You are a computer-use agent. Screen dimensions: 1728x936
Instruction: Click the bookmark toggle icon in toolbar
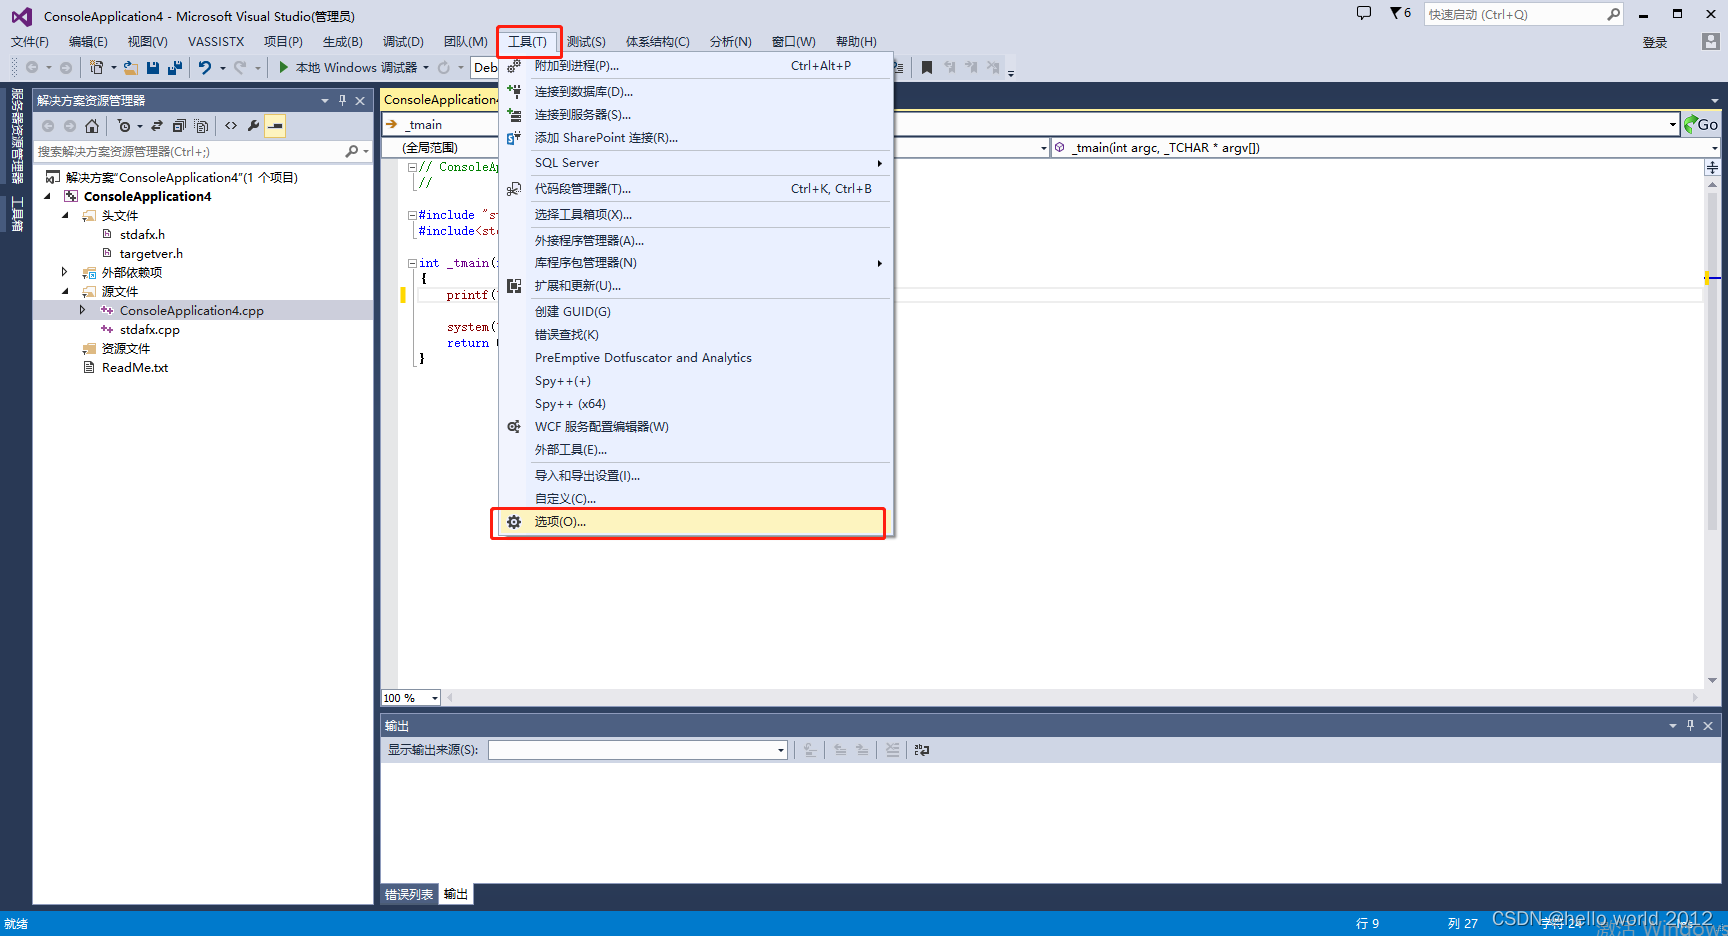(x=927, y=67)
